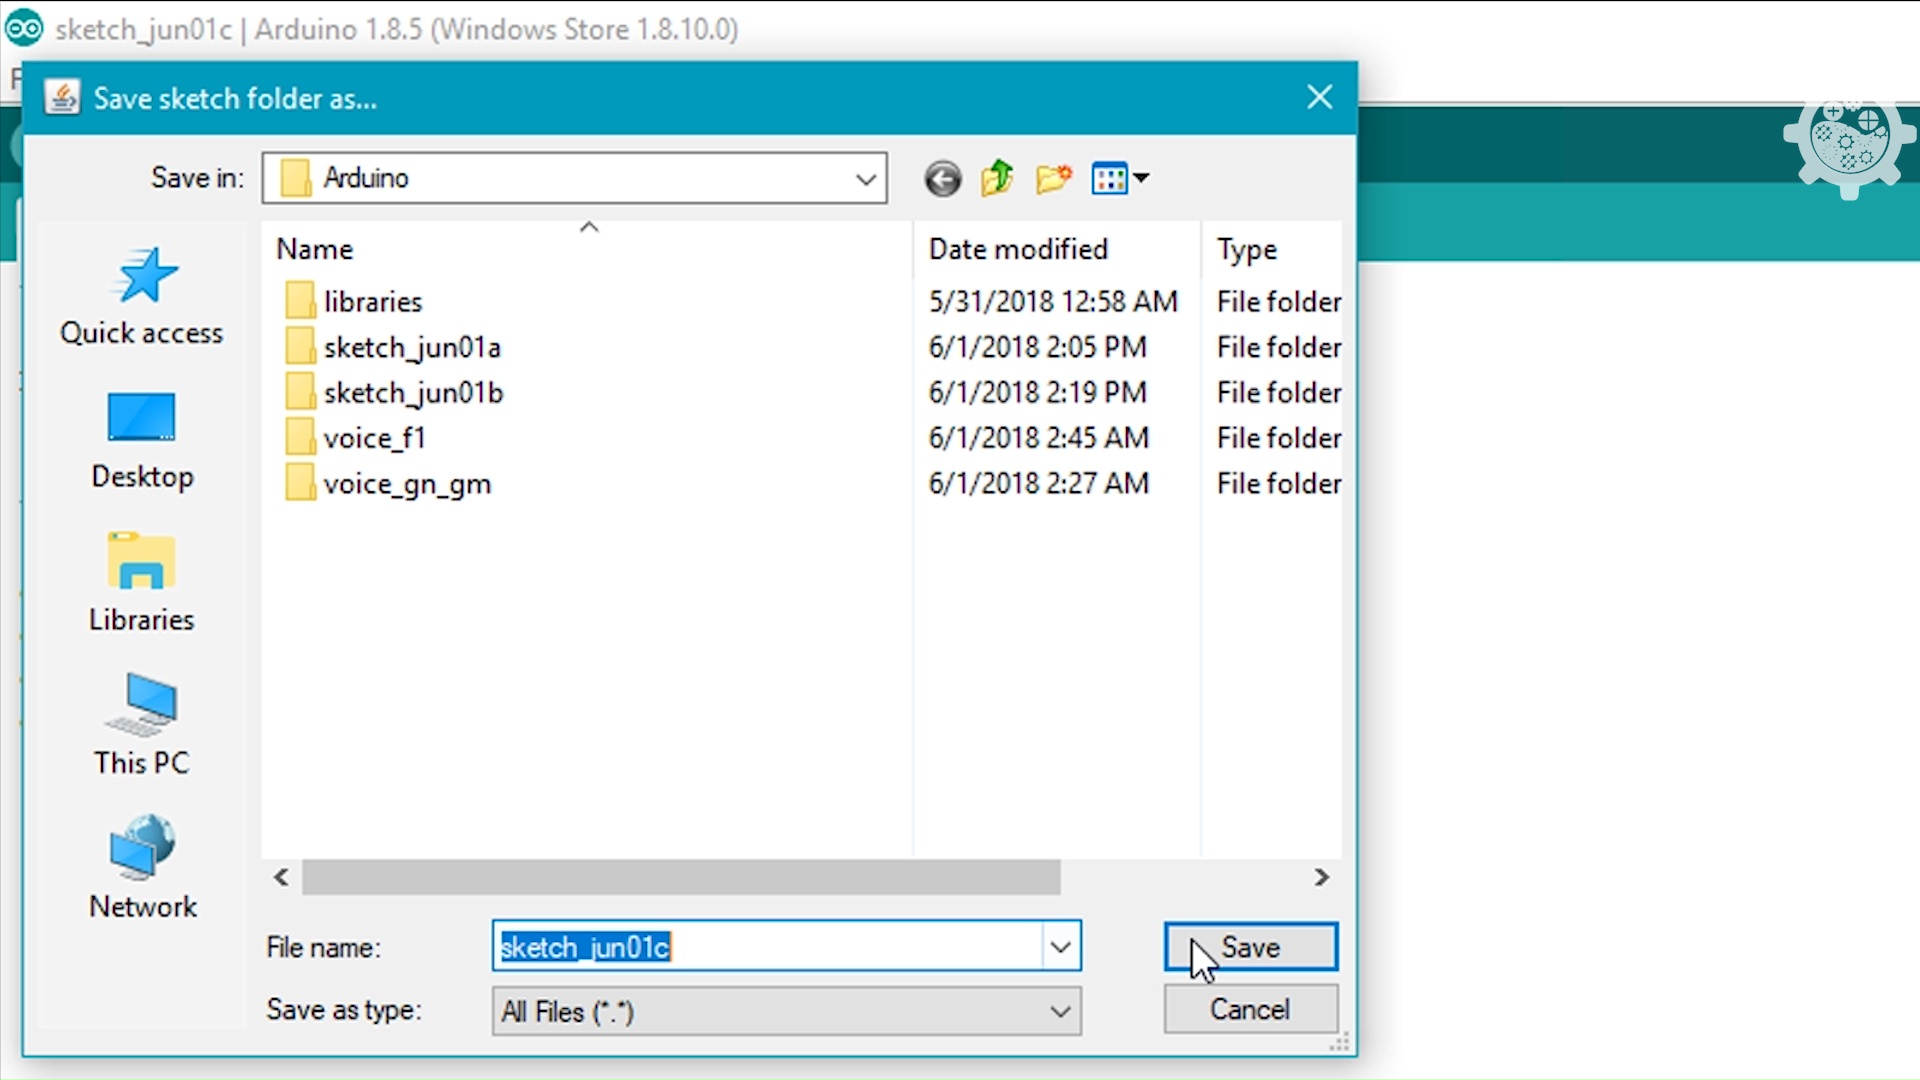Click the date 6/1/2018 2:45 AM

point(1038,438)
